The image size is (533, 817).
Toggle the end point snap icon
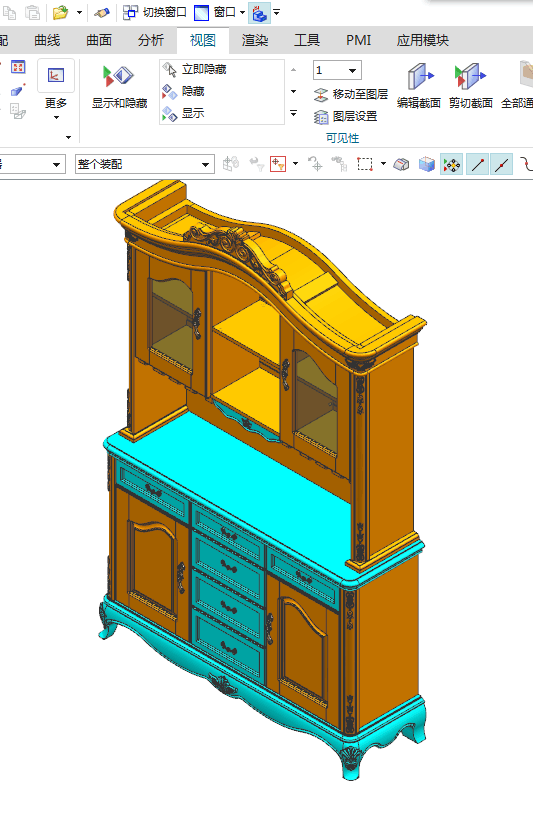pyautogui.click(x=477, y=165)
